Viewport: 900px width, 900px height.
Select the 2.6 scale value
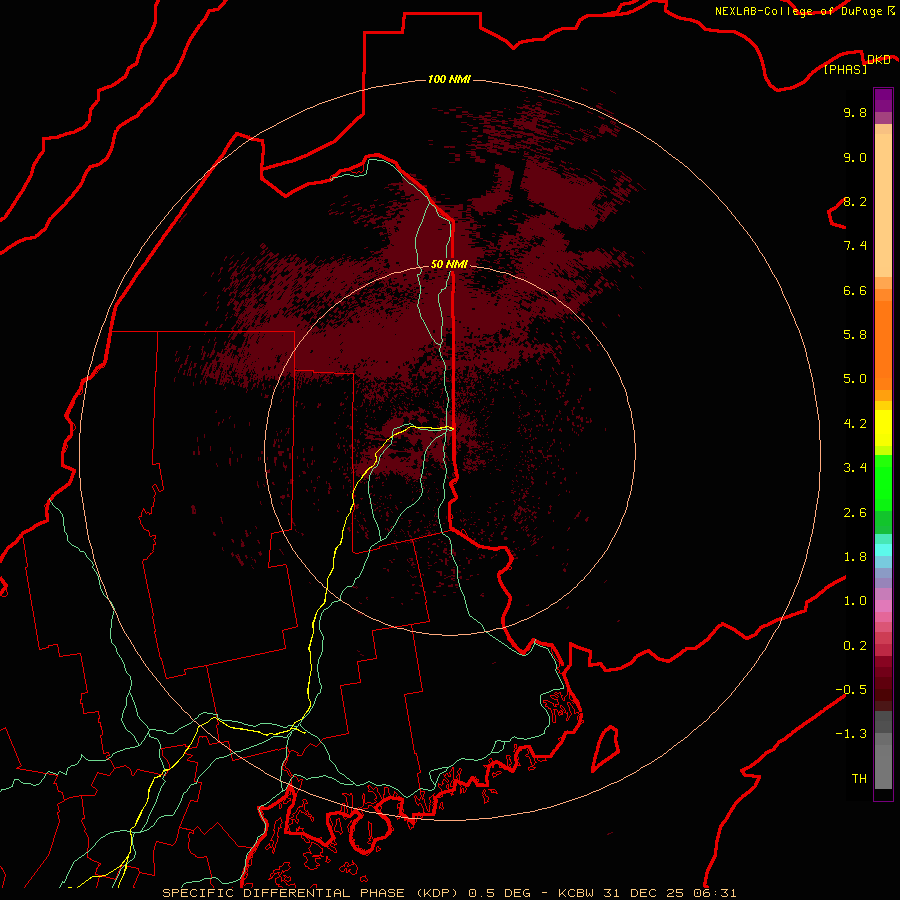point(855,512)
